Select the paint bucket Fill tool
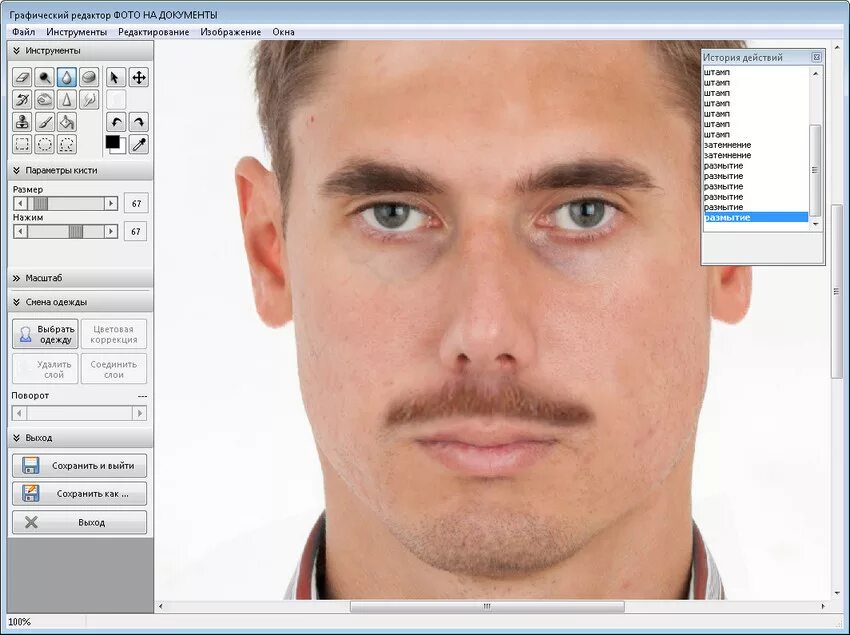 tap(67, 122)
